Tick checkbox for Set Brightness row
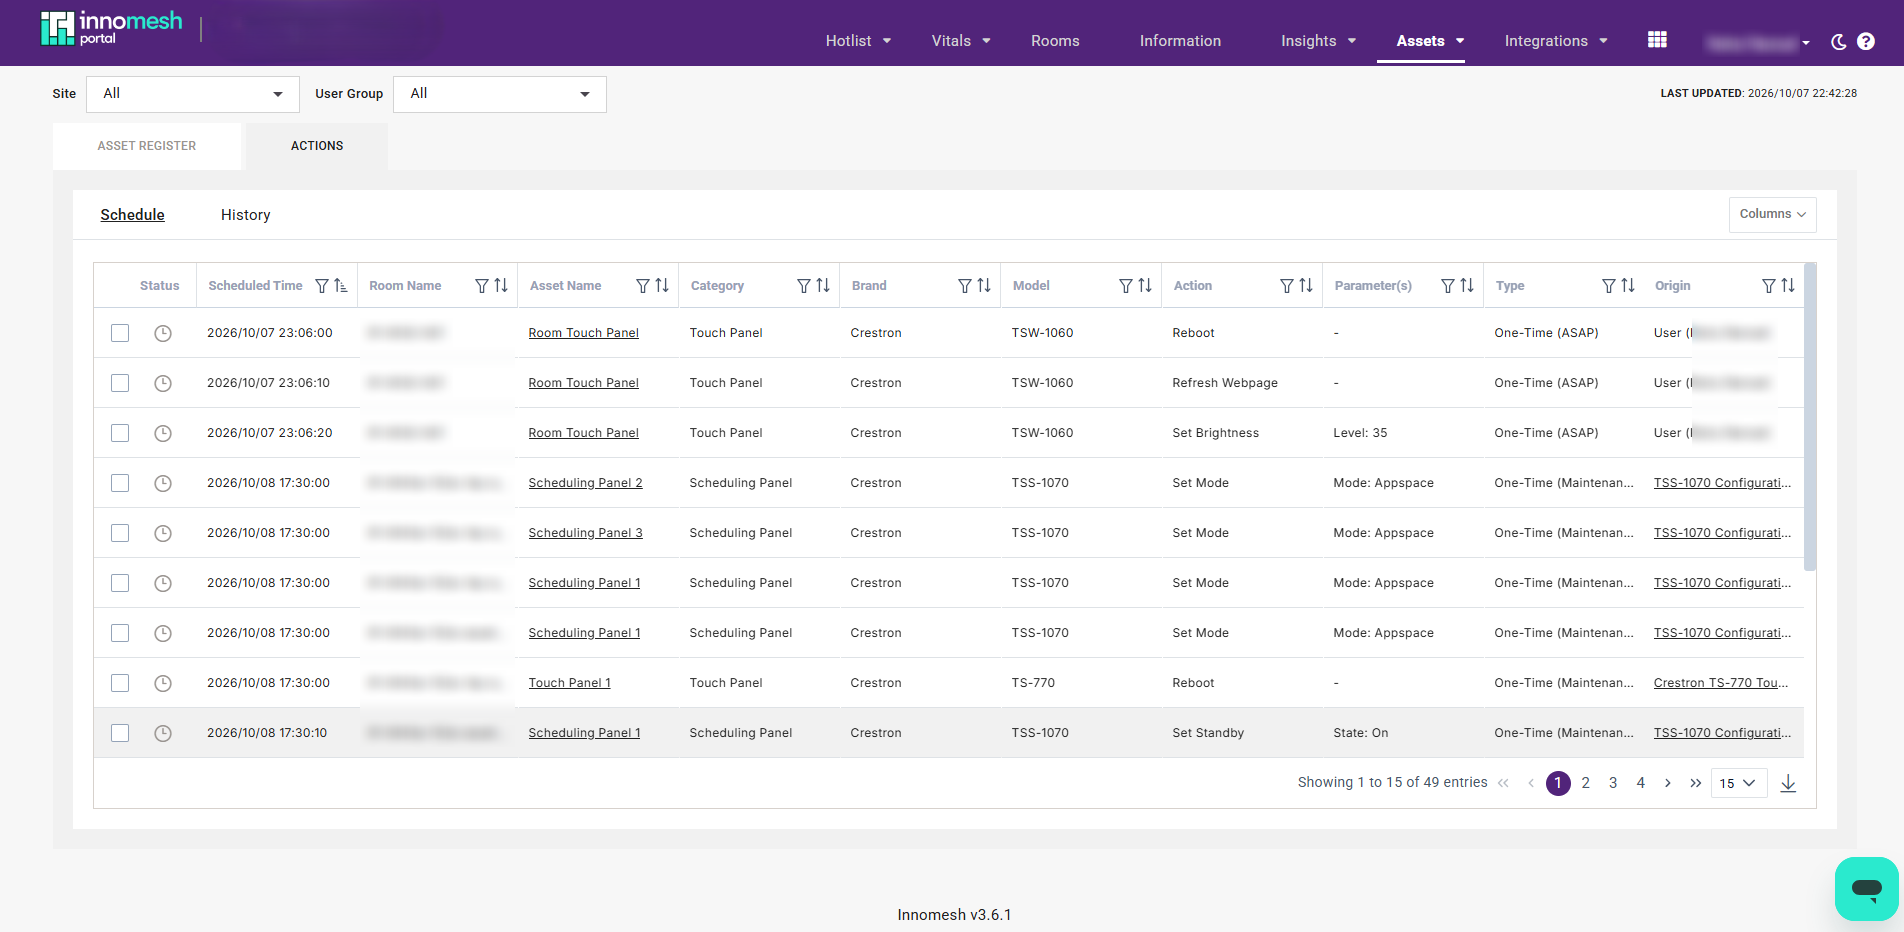 (120, 433)
